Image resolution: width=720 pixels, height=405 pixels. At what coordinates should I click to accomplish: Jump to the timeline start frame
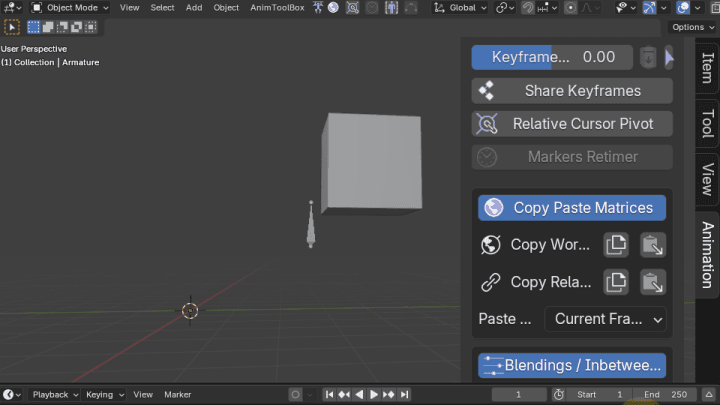coord(329,395)
